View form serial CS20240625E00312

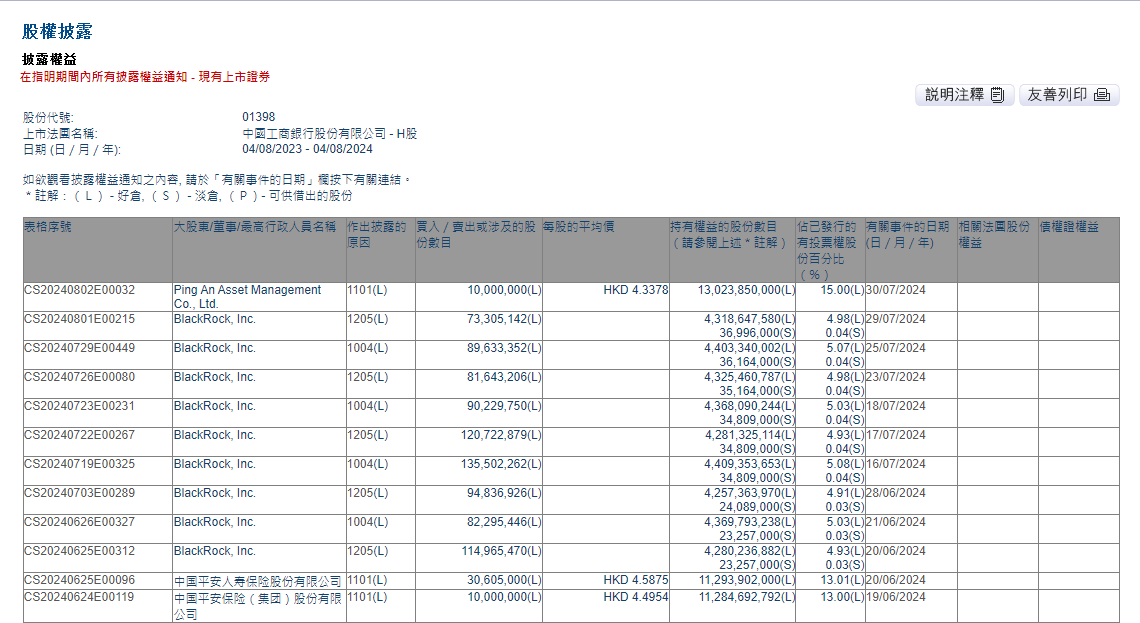pyautogui.click(x=79, y=551)
